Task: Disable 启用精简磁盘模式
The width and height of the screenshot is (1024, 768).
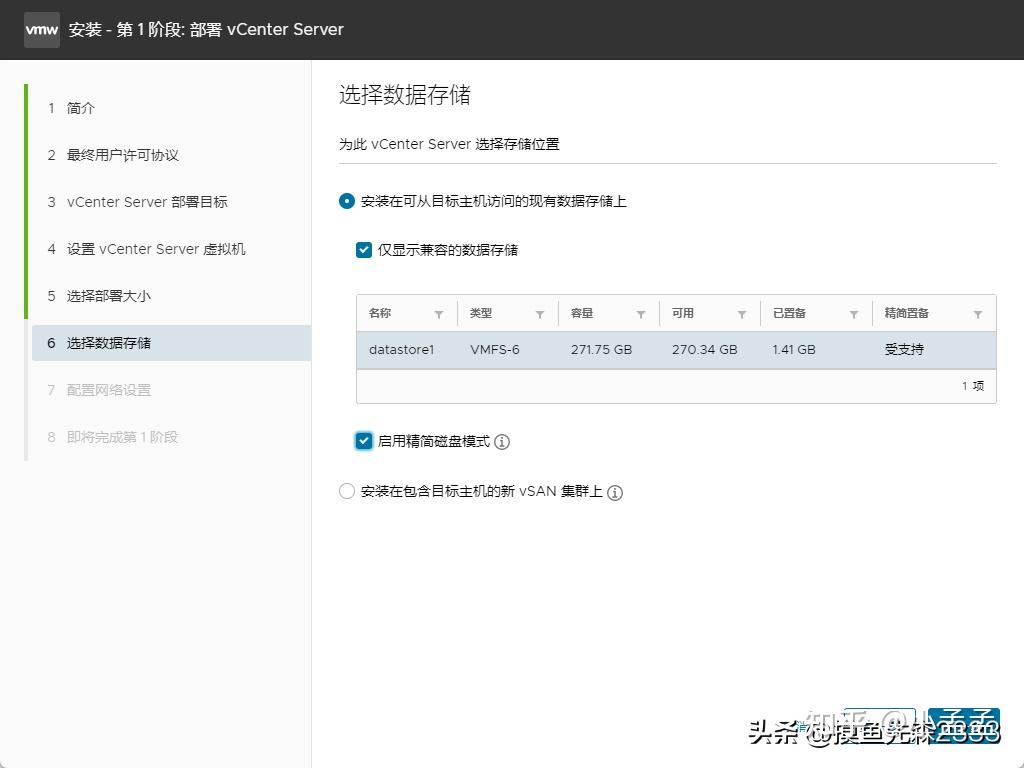Action: [364, 441]
